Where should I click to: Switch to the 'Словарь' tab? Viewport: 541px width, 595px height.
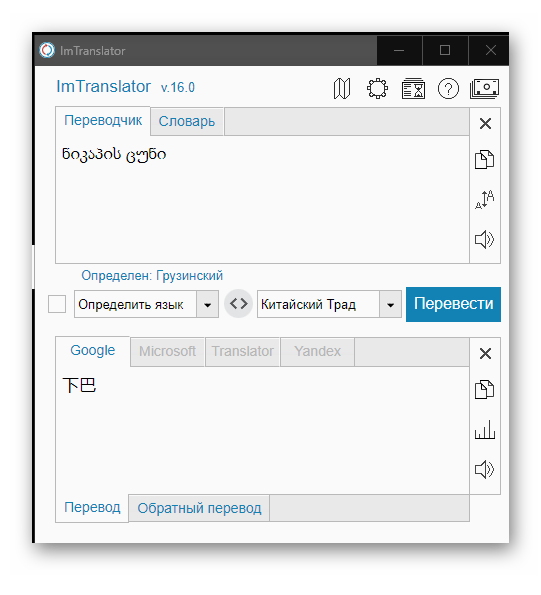pos(187,121)
